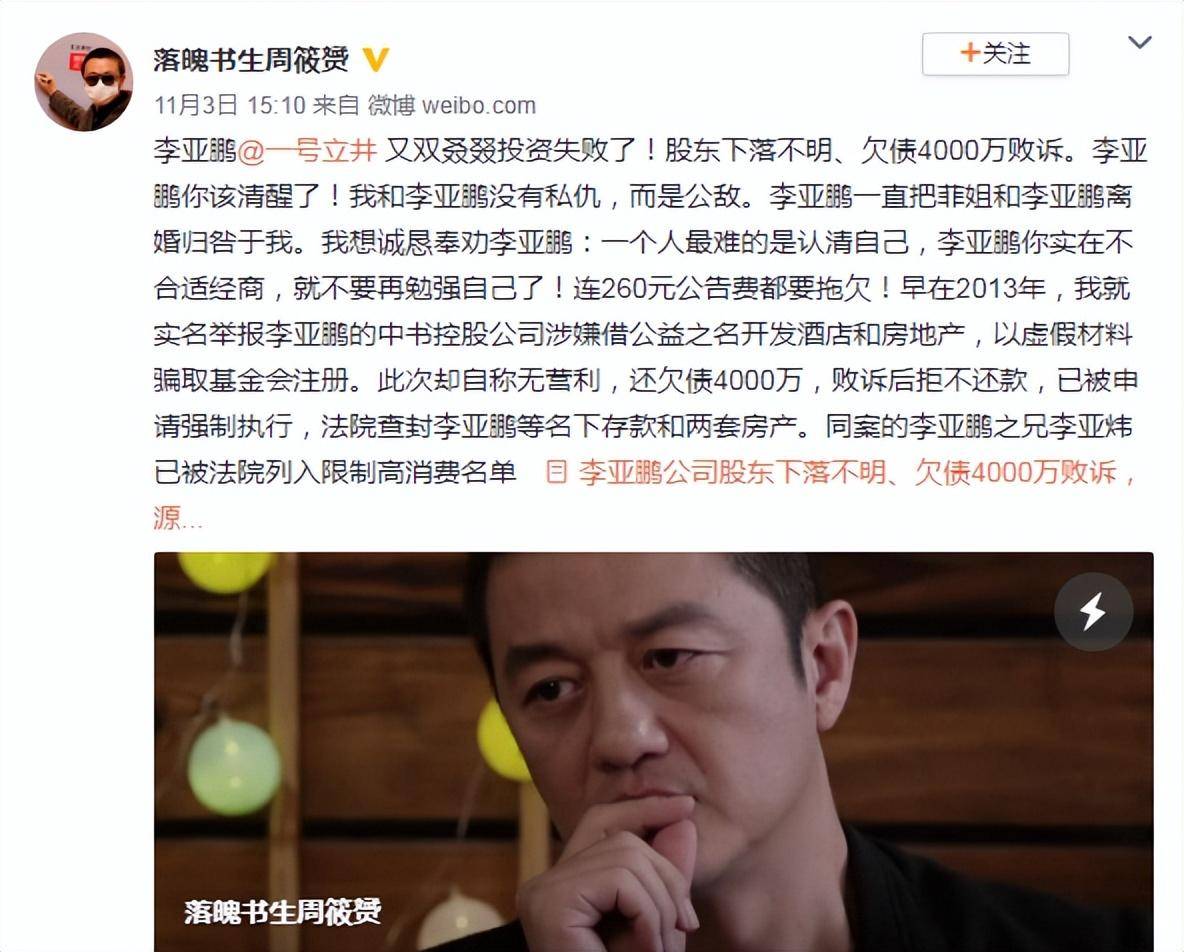Viewport: 1184px width, 952px height.
Task: Click the 来自 label beside timestamp
Action: (335, 105)
